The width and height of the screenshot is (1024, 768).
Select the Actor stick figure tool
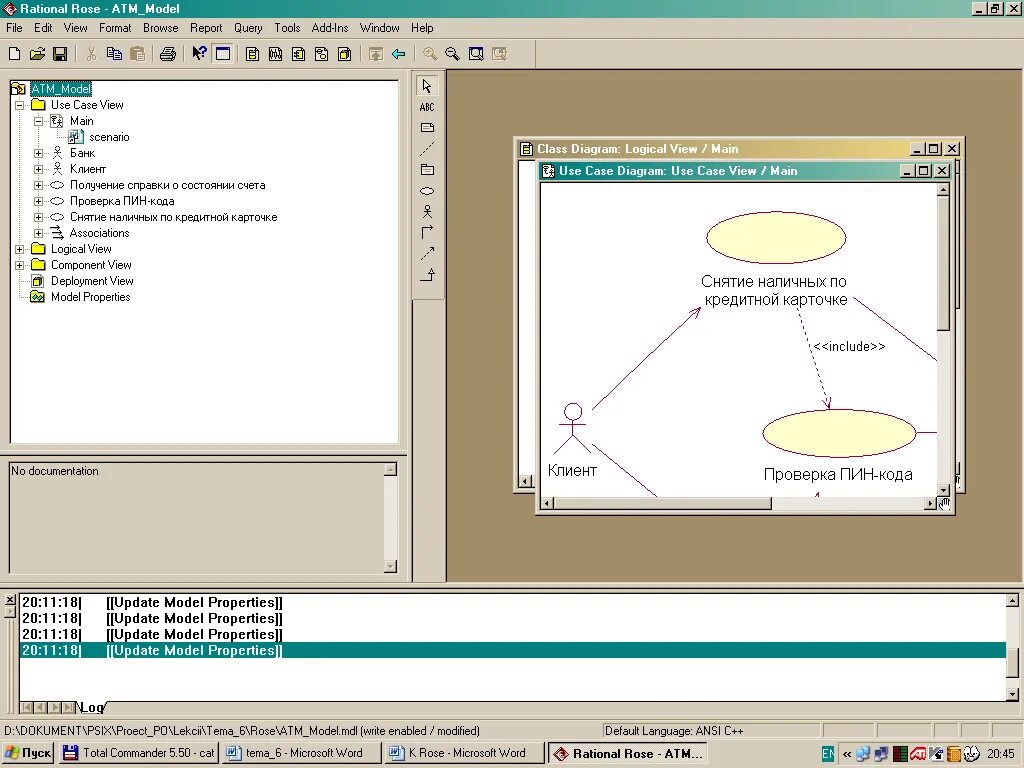(x=427, y=212)
